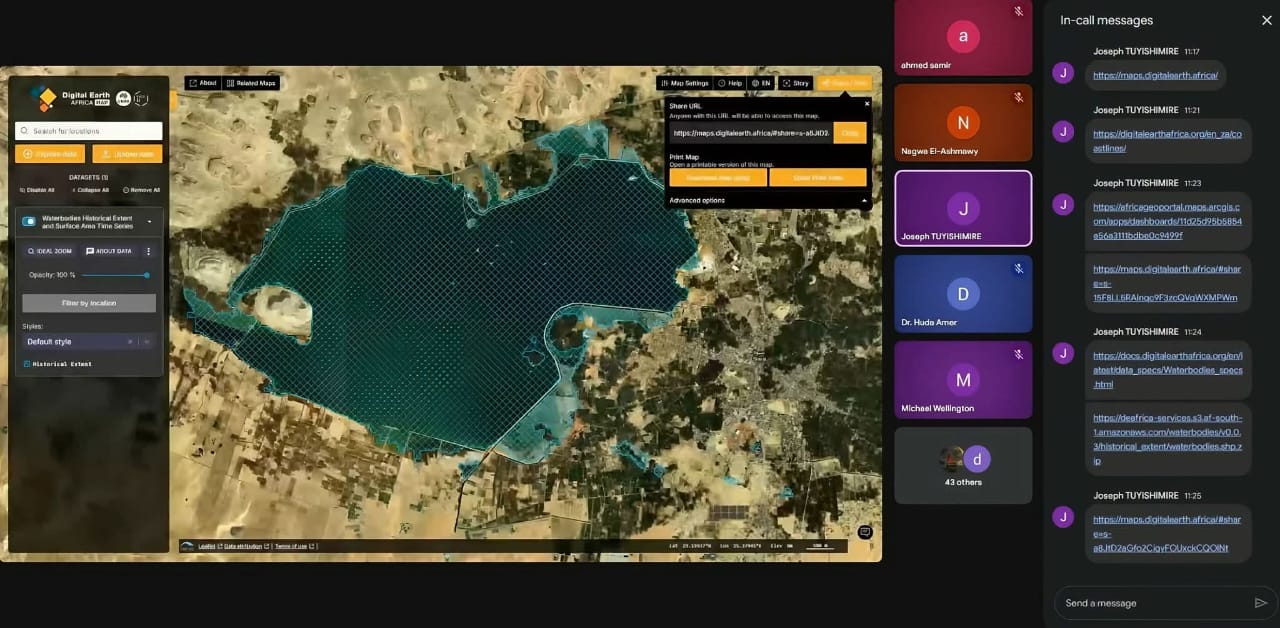1280x628 pixels.
Task: Open the three-dot layer options menu
Action: click(x=148, y=251)
